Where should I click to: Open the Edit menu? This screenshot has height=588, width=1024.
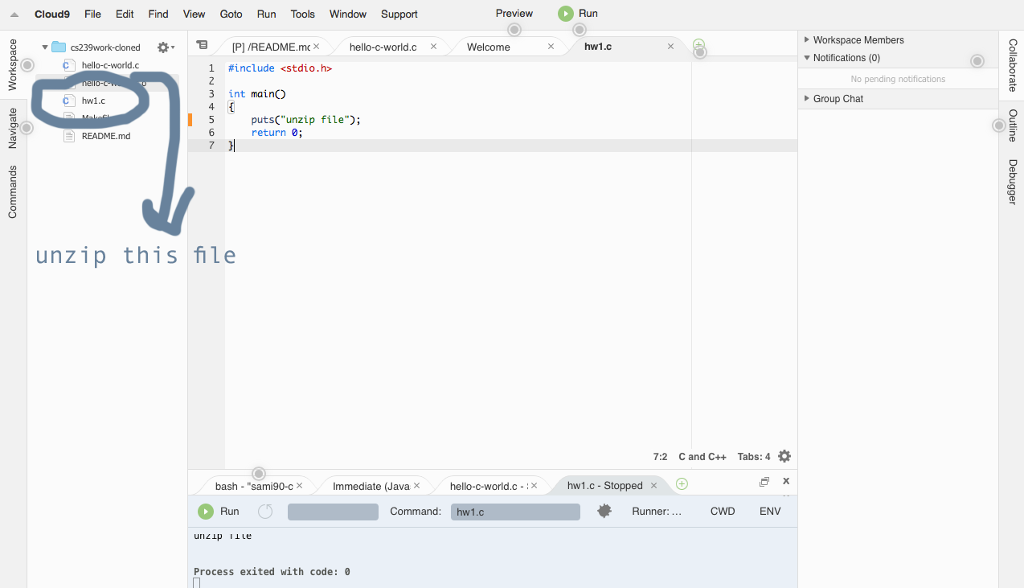coord(125,14)
